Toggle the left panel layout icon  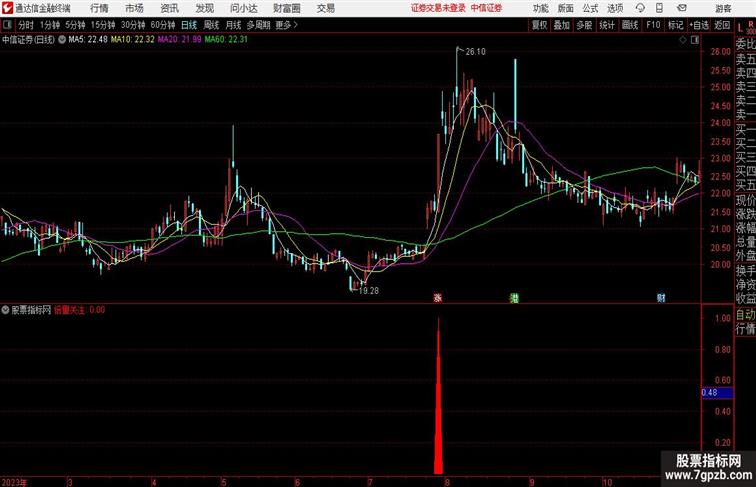(x=7, y=25)
